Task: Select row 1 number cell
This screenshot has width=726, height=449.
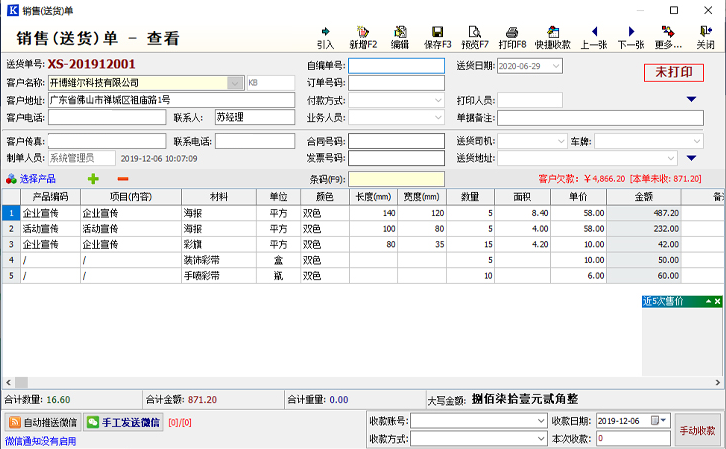Action: point(11,213)
